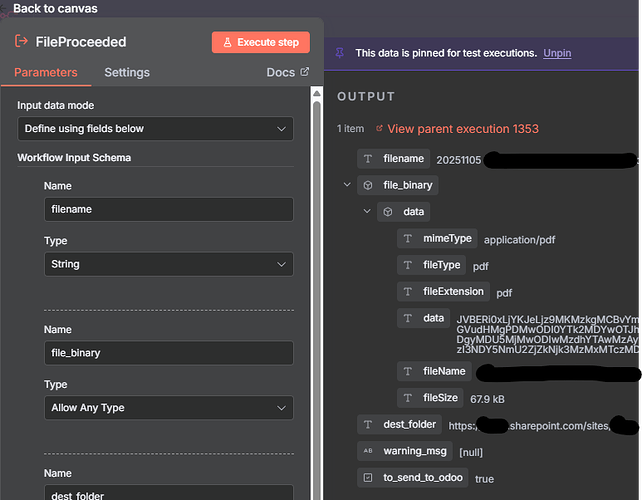Click the pin icon in the banner
642x500 pixels.
coord(341,52)
